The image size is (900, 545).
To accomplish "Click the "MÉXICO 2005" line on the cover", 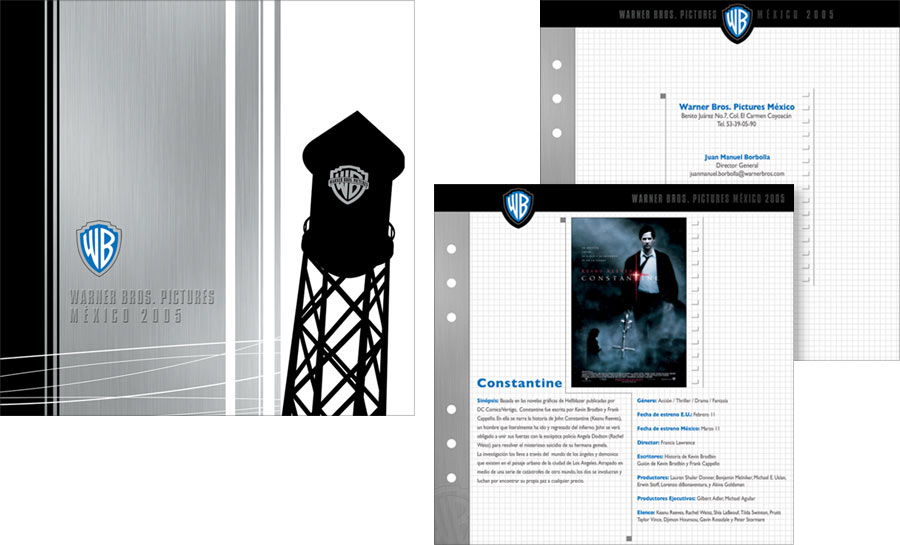I will 126,316.
